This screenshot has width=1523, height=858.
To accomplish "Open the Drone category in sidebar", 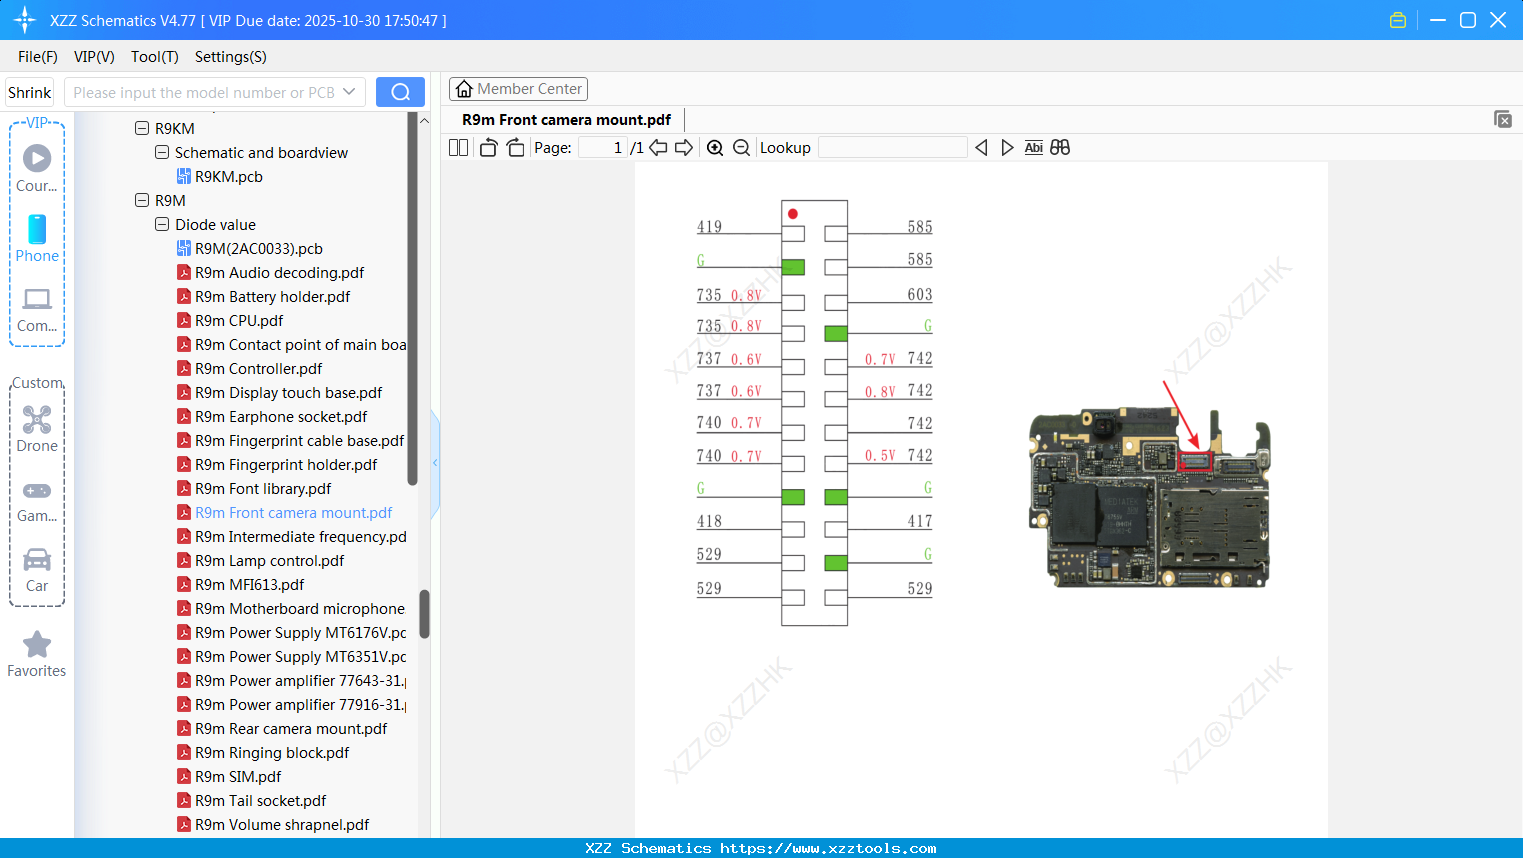I will point(37,429).
